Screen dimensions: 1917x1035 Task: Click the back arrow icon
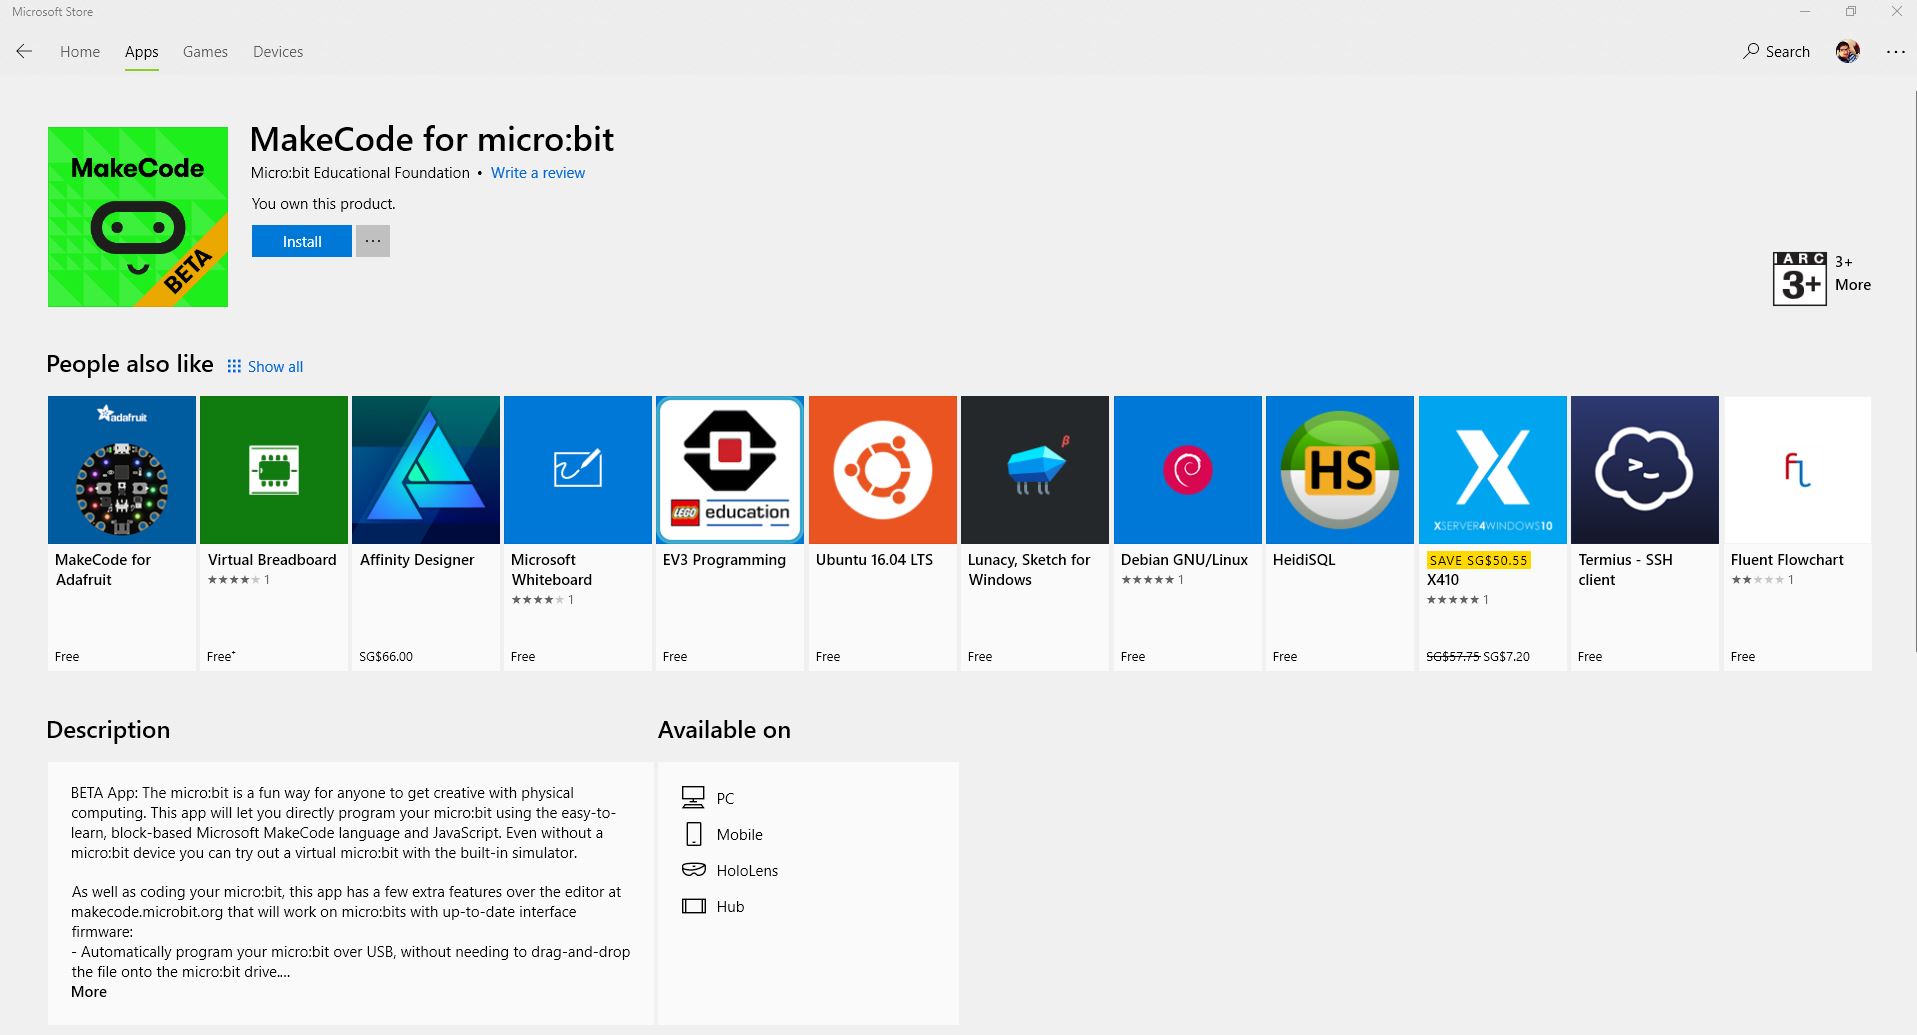pyautogui.click(x=24, y=51)
